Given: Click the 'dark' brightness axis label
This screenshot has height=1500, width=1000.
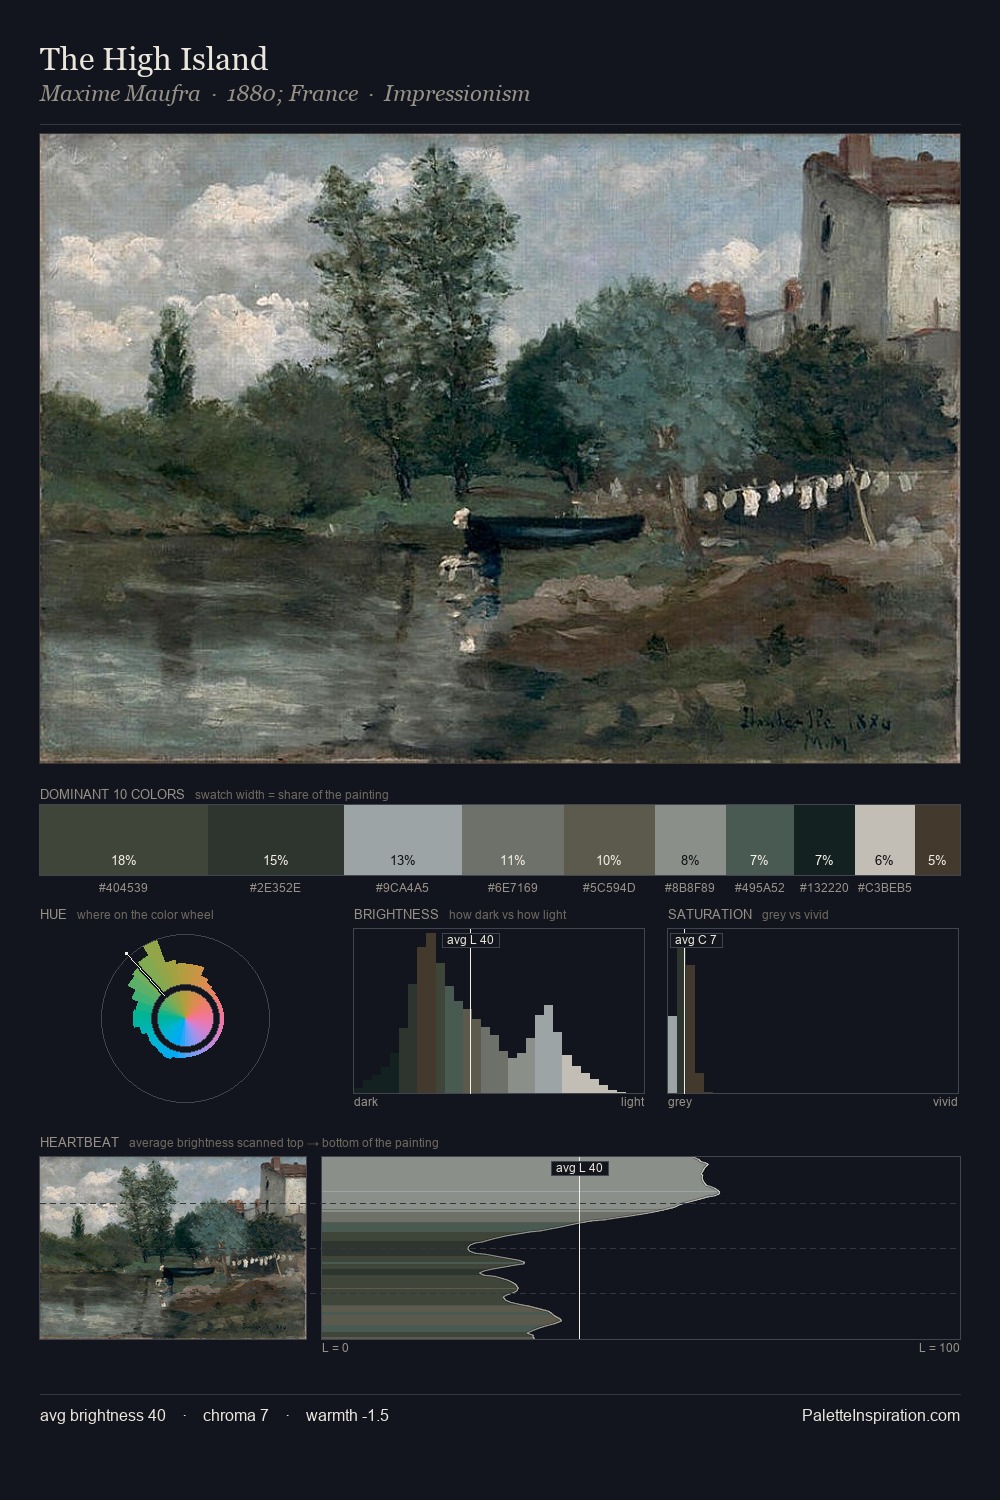Looking at the screenshot, I should (366, 1102).
